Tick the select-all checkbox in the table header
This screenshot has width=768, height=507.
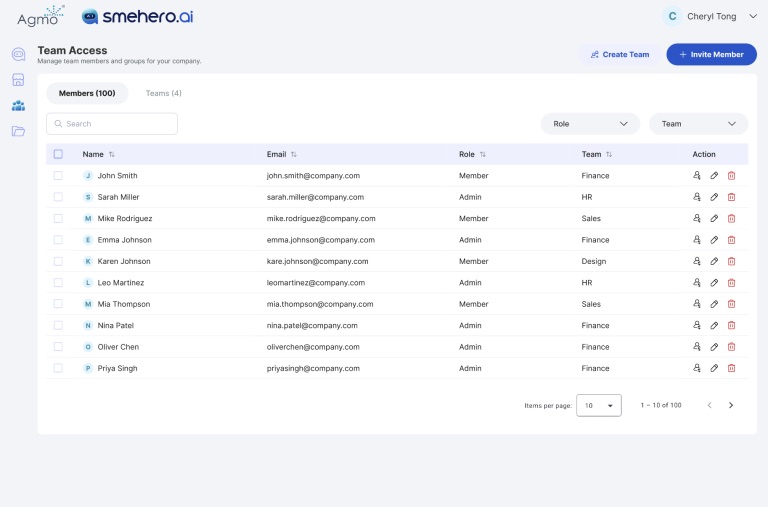(58, 154)
